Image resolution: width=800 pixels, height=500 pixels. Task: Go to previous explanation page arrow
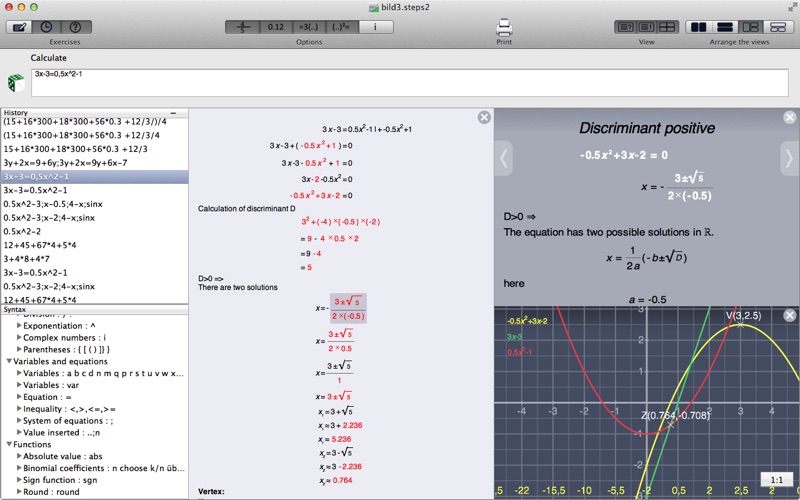[x=504, y=158]
